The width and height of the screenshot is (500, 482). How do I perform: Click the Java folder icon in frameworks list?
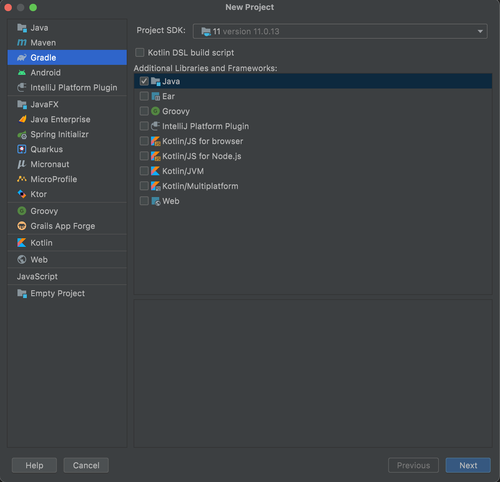tap(156, 81)
